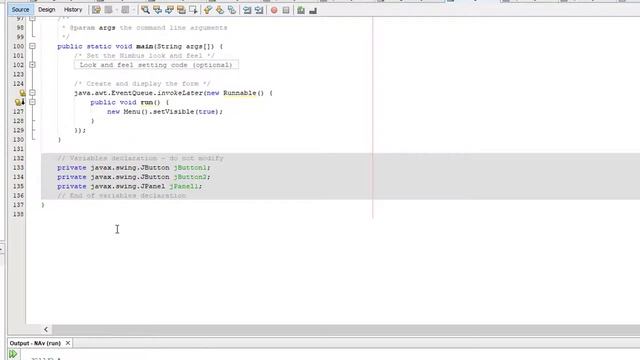Click the 'run' method name at line 126
640x360 pixels.
tap(147, 102)
